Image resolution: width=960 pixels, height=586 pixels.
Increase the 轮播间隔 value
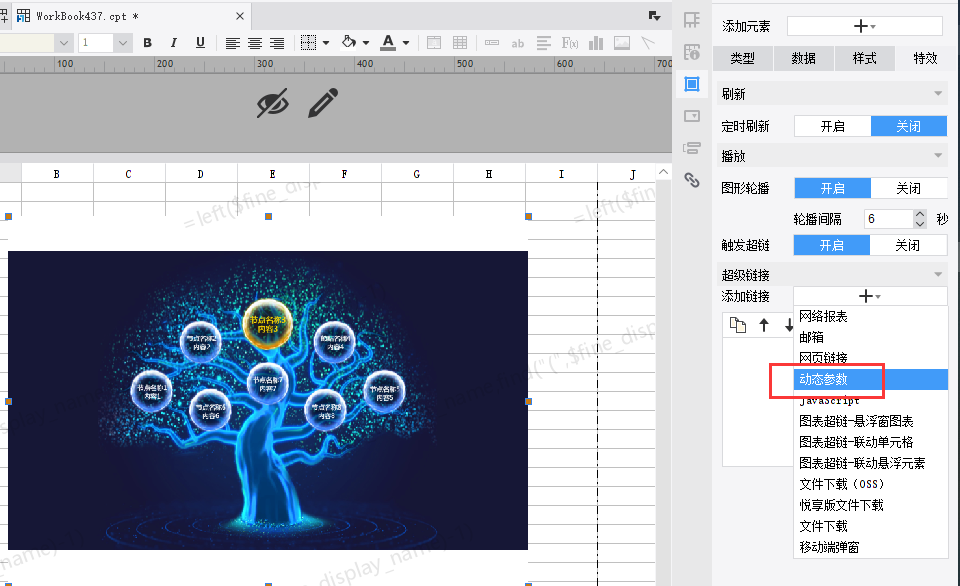[x=920, y=214]
